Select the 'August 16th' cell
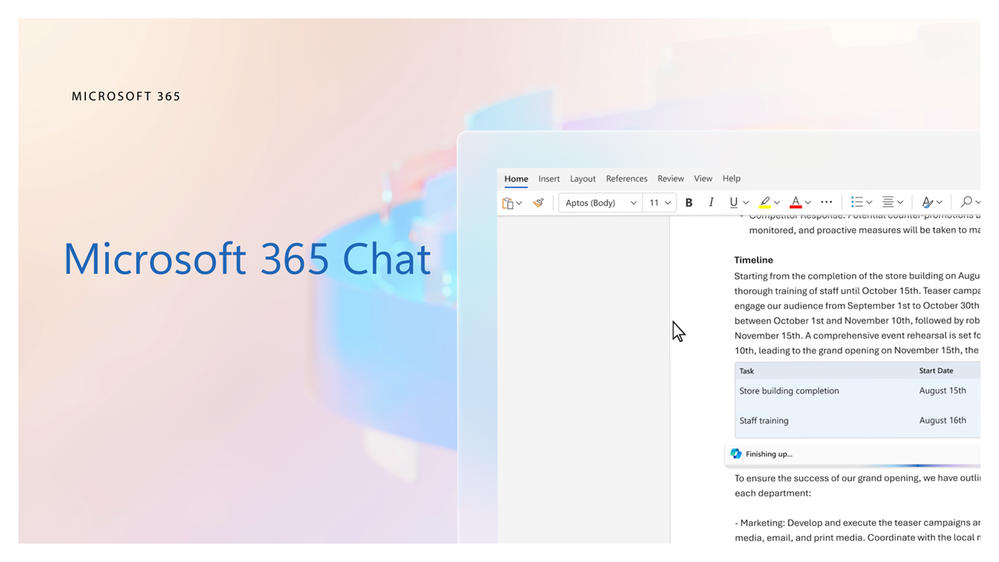This screenshot has height=562, width=999. point(942,421)
